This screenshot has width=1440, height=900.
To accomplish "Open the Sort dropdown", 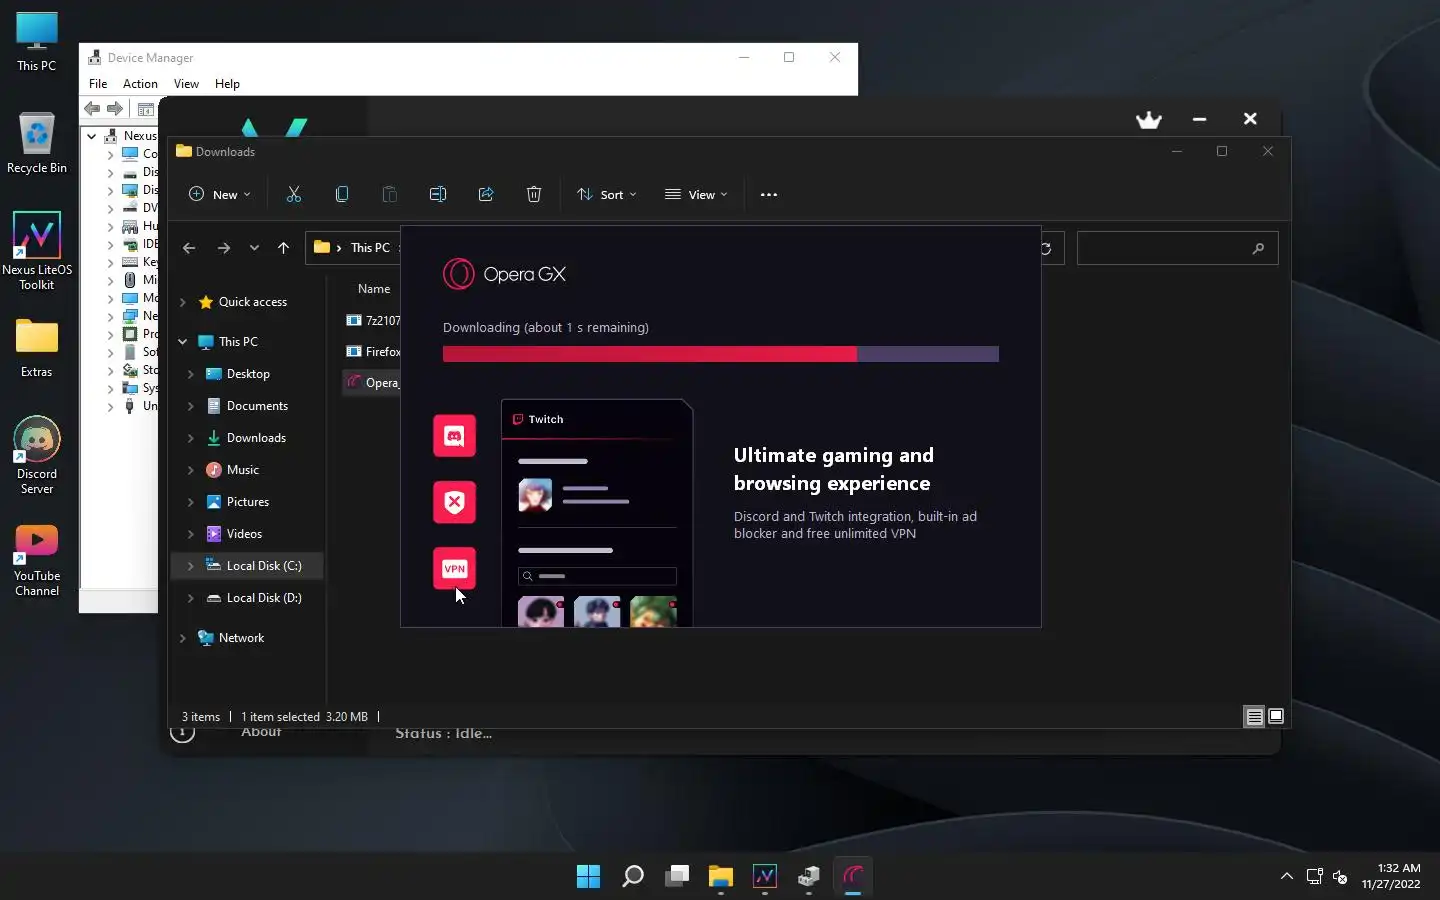I will [607, 195].
